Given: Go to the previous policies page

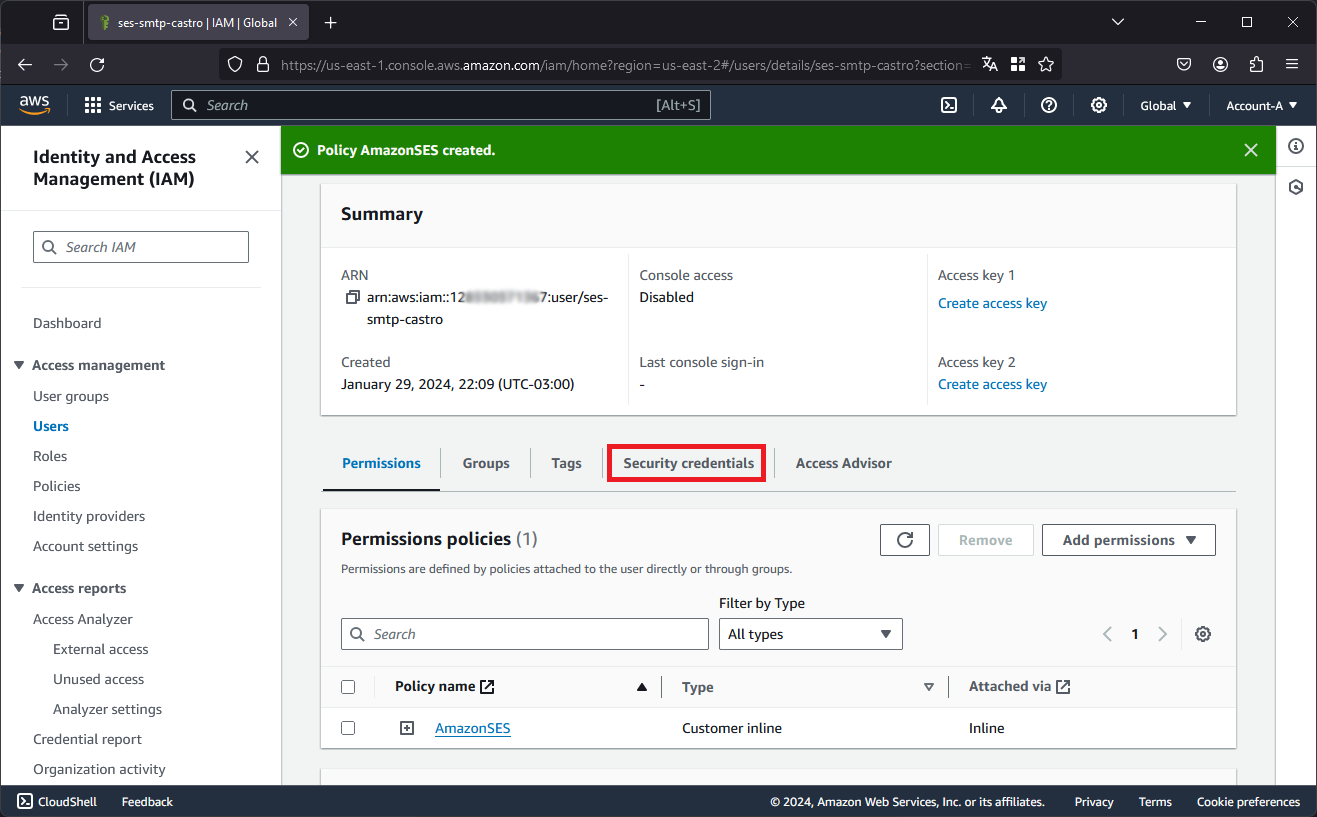Looking at the screenshot, I should pyautogui.click(x=1107, y=634).
